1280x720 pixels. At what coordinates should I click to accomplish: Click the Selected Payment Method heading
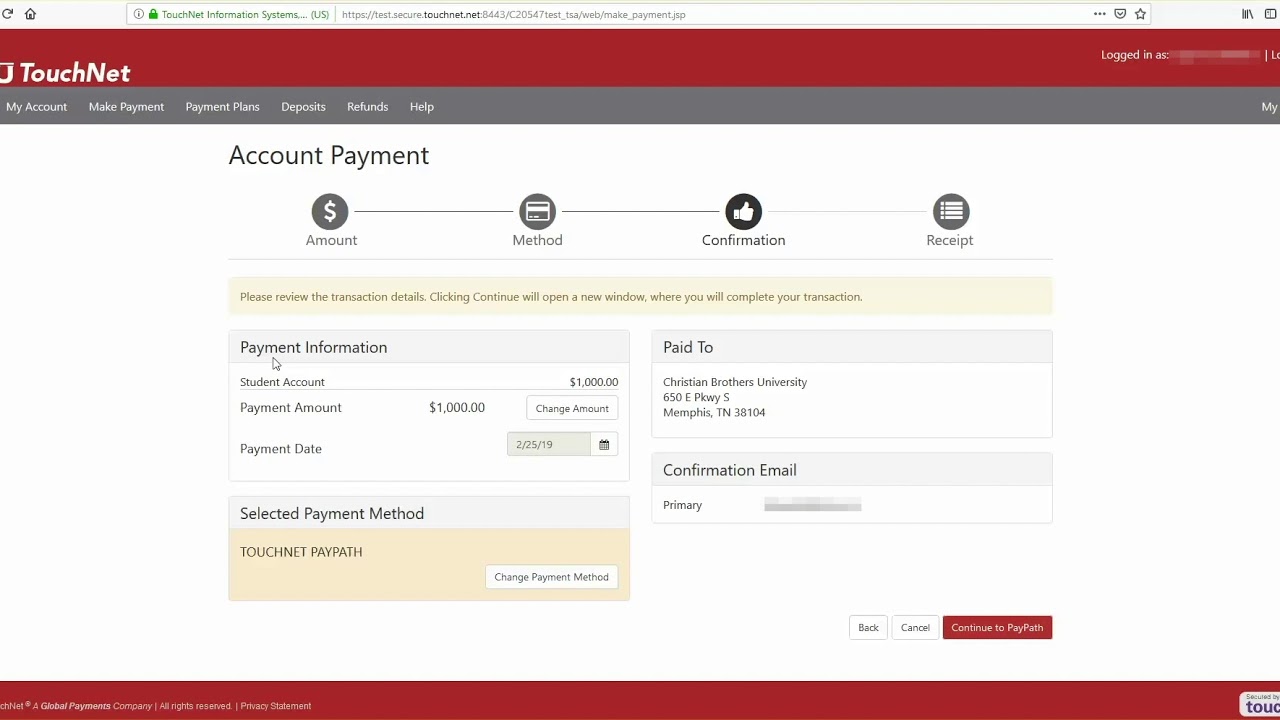[x=332, y=513]
